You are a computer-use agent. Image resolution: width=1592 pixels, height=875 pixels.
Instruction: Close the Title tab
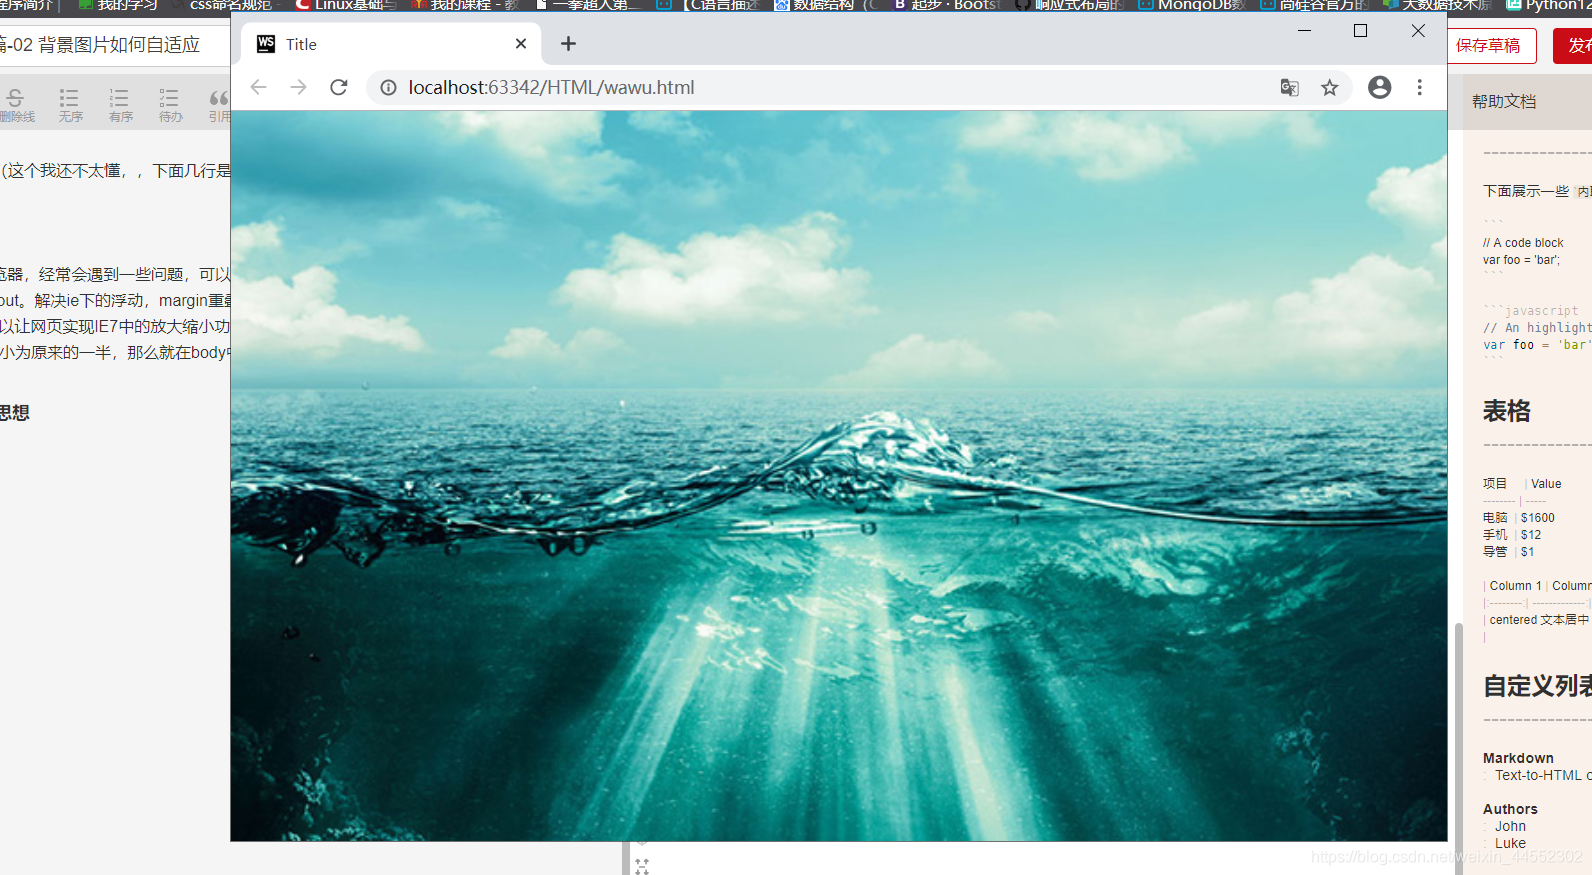(521, 44)
